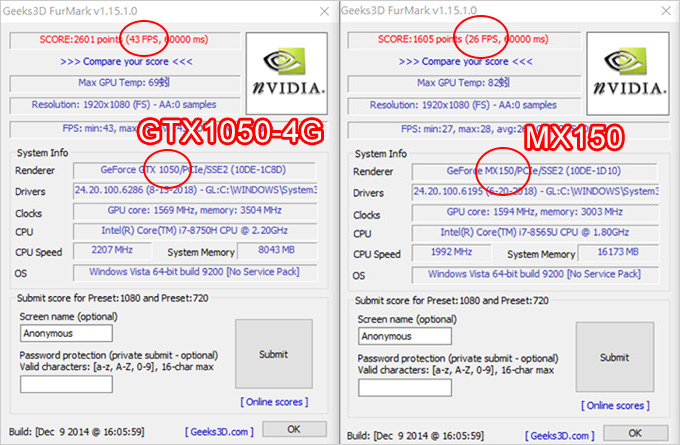
Task: Click Max GPU Temp: 82 field
Action: pyautogui.click(x=464, y=83)
